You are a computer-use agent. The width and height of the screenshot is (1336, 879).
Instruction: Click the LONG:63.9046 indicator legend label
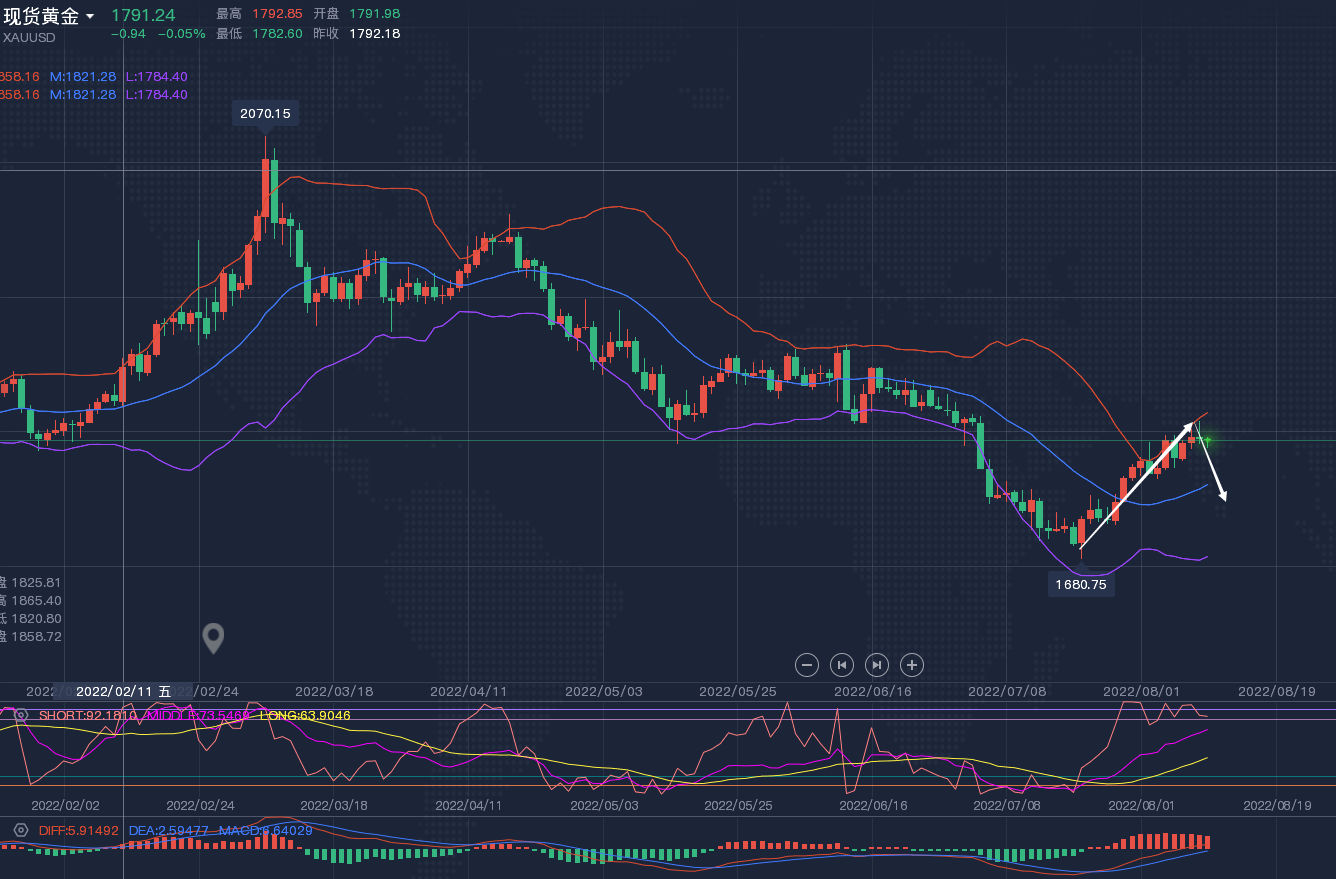(305, 716)
